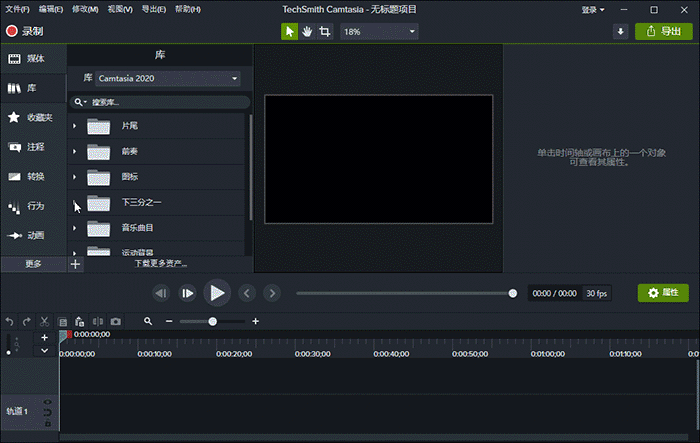The image size is (700, 443).
Task: Click the black preview canvas
Action: point(379,159)
